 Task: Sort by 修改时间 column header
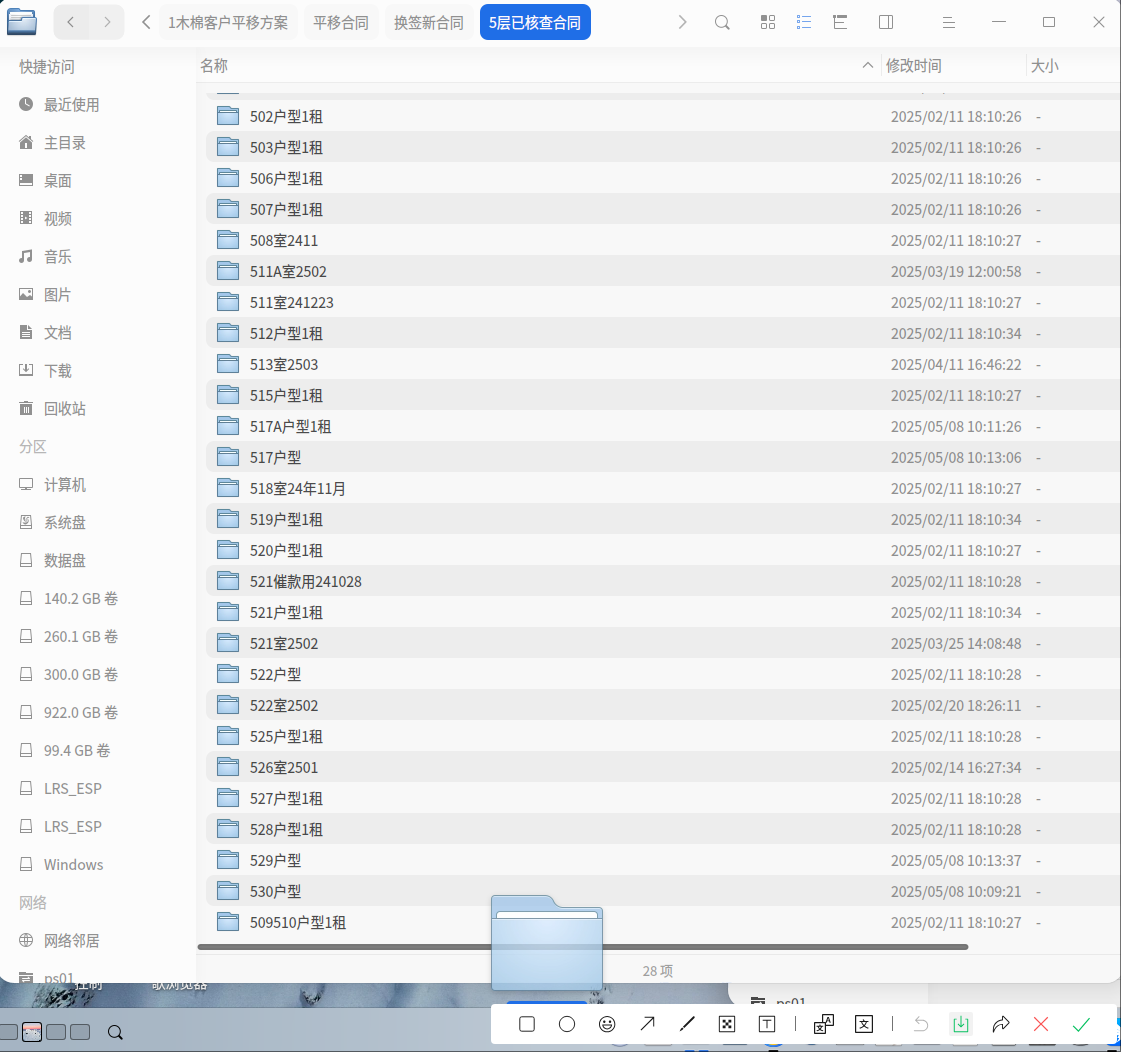[913, 66]
